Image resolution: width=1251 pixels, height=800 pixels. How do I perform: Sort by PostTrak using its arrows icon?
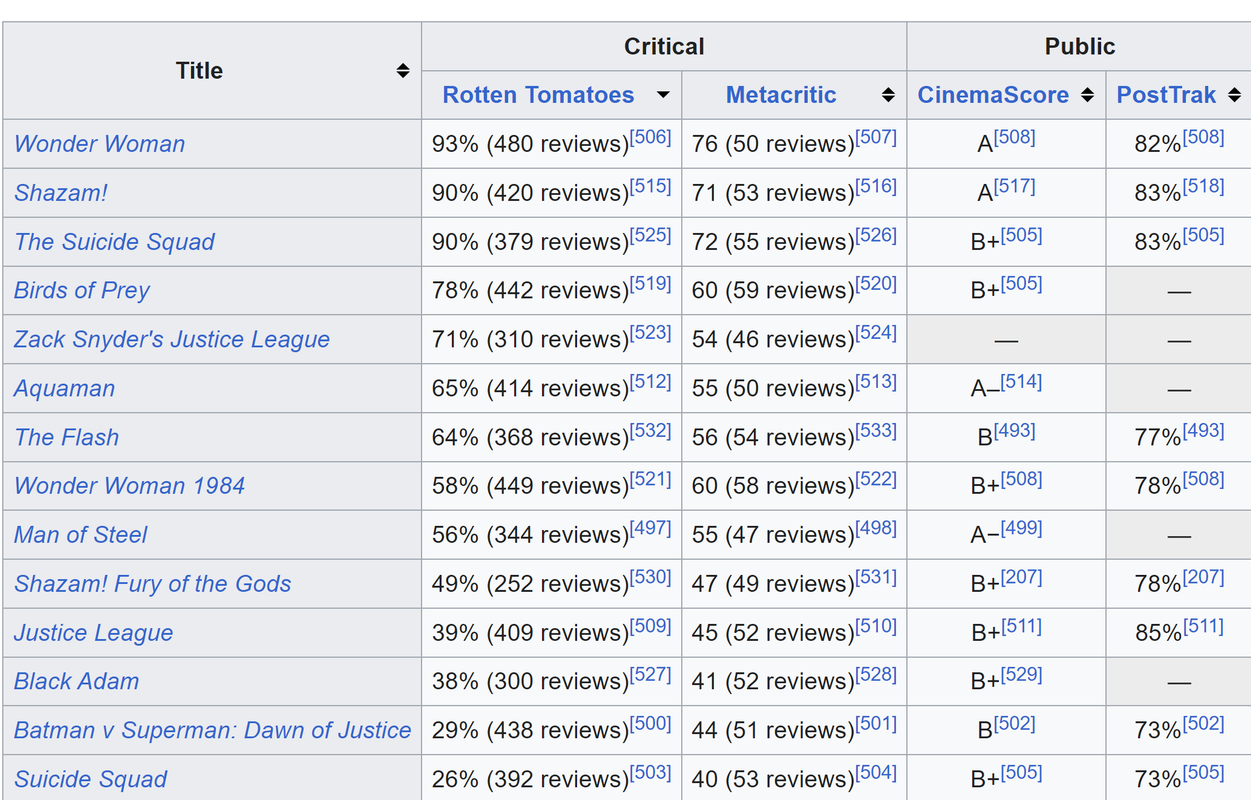1235,95
